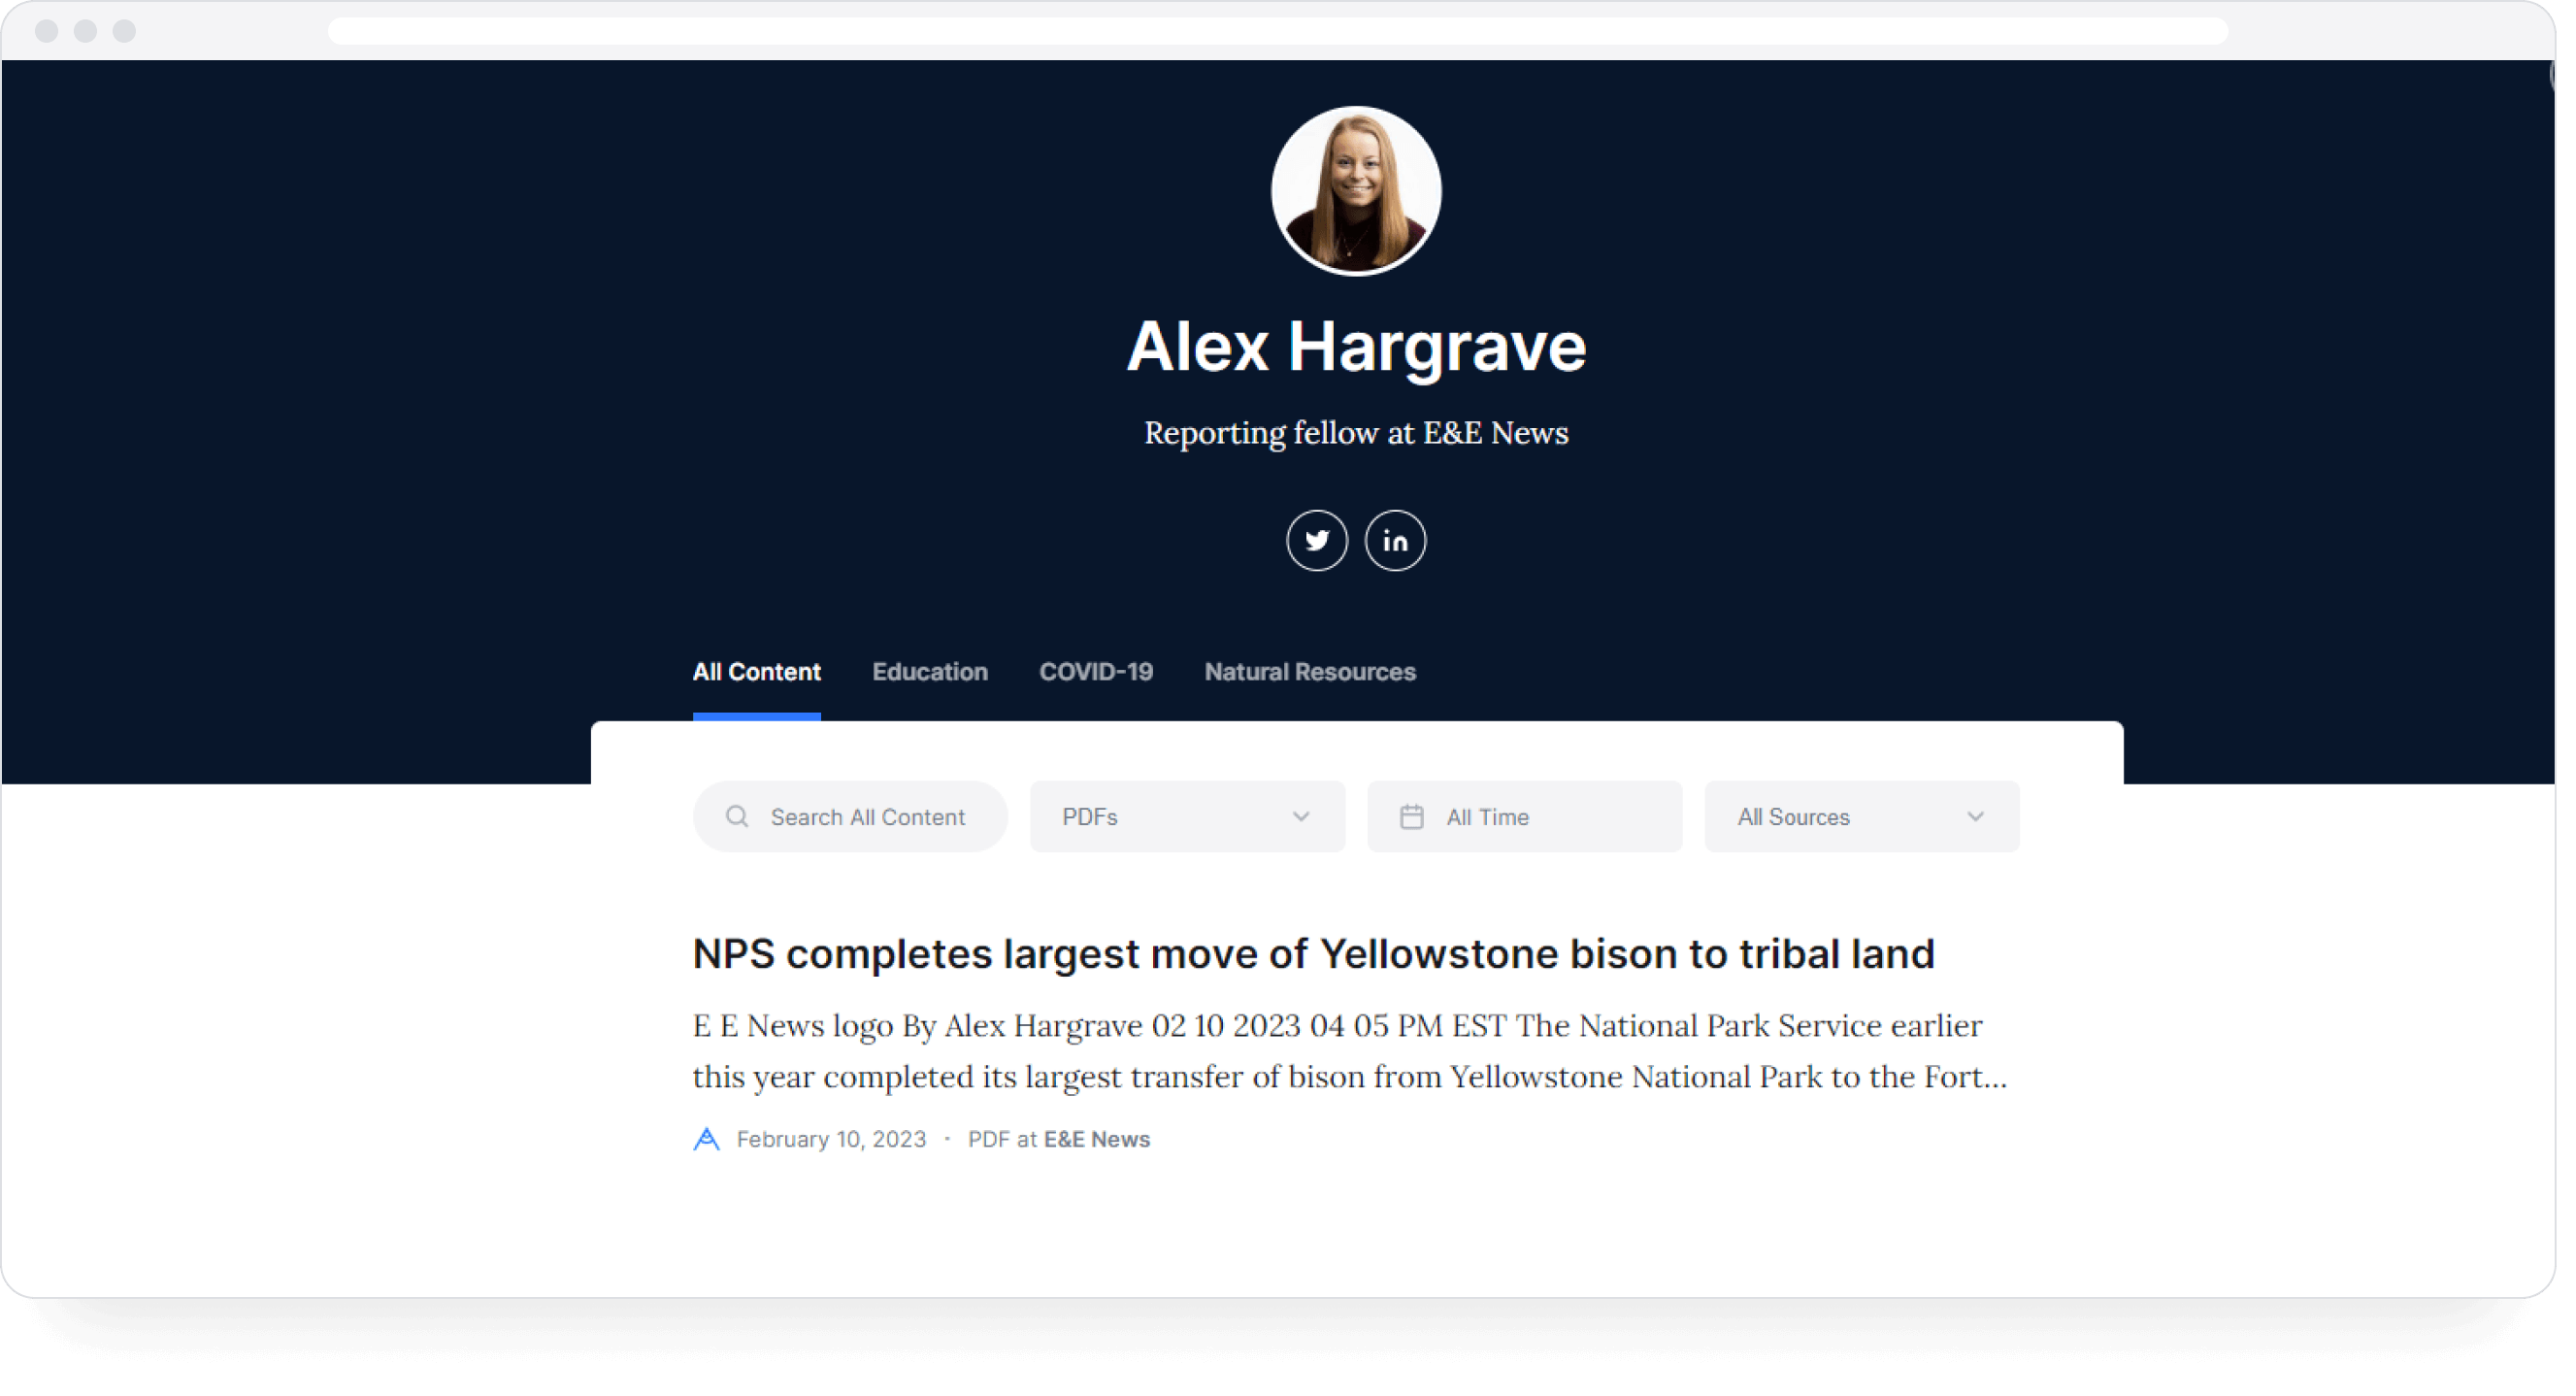Click the first gray window control dot
Viewport: 2576px width, 1396px height.
coord(46,31)
